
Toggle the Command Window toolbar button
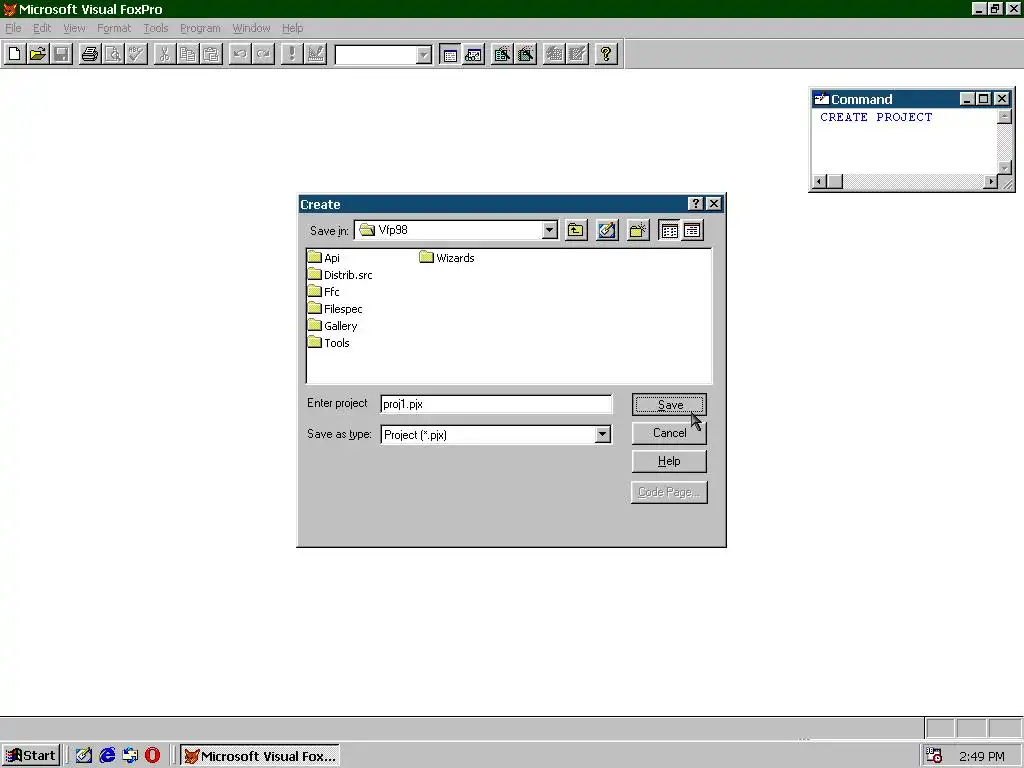[x=450, y=54]
